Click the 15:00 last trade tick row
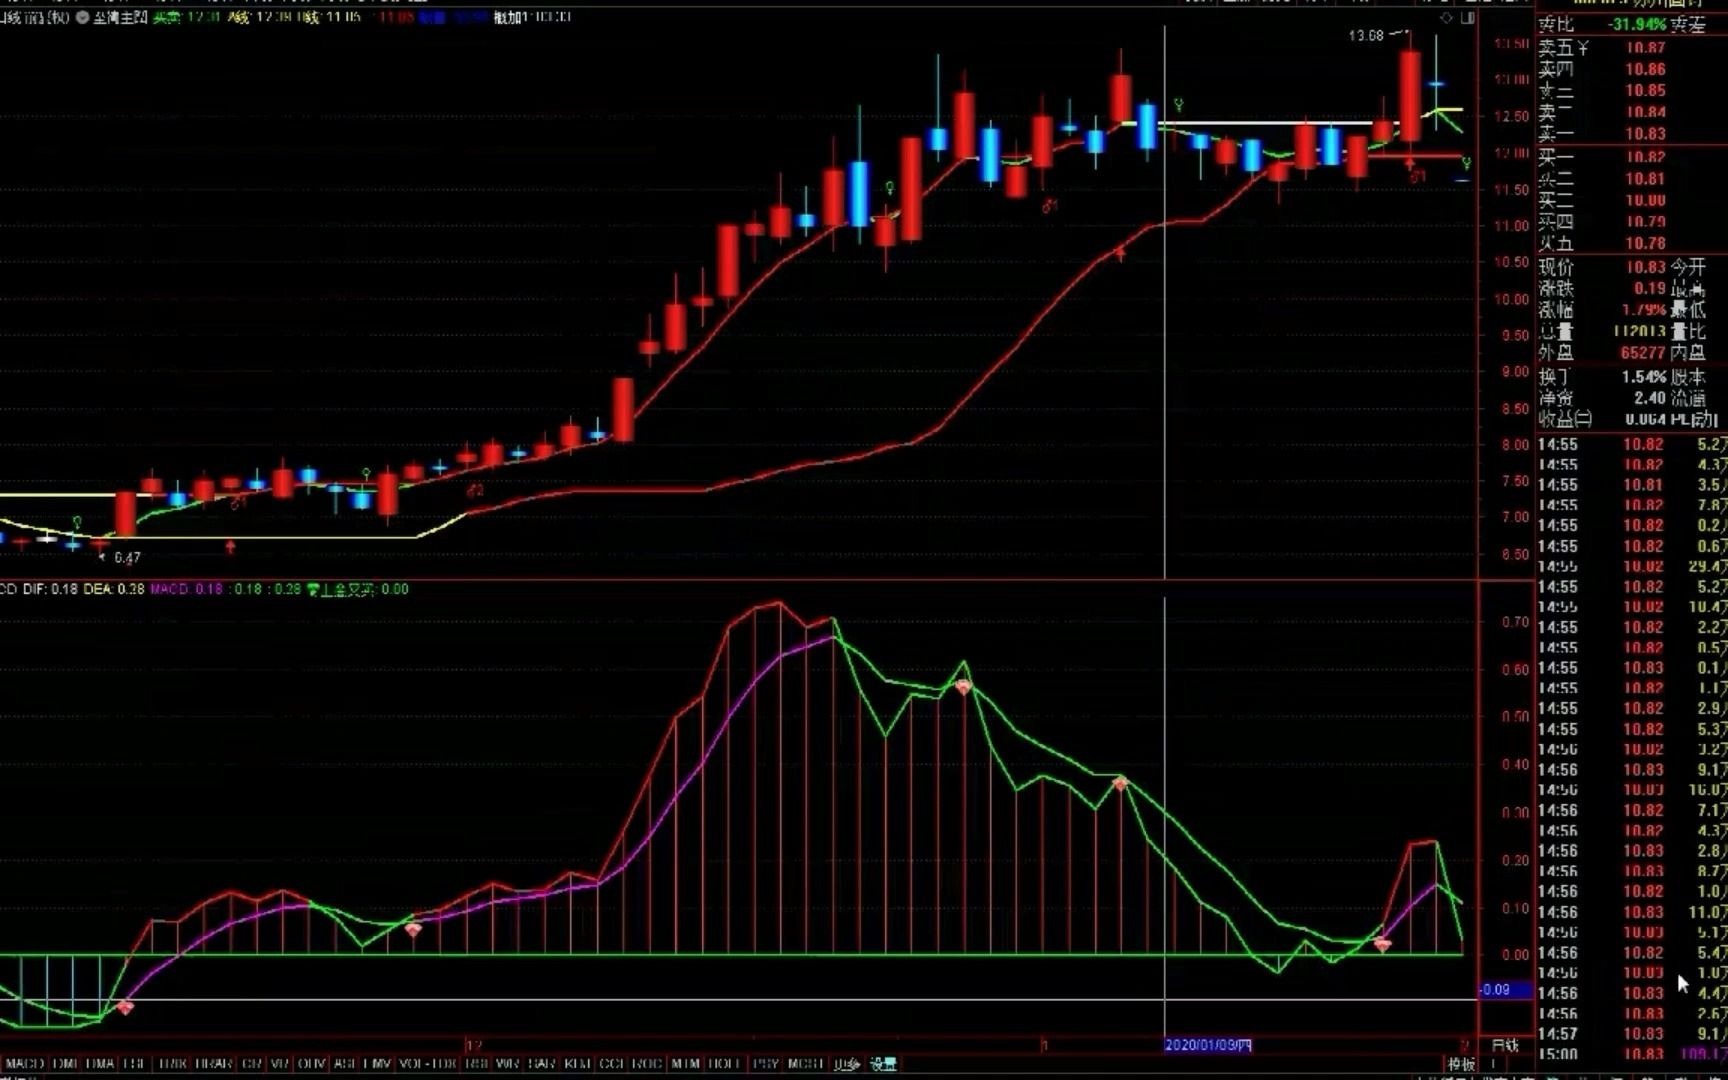 [x=1632, y=1054]
